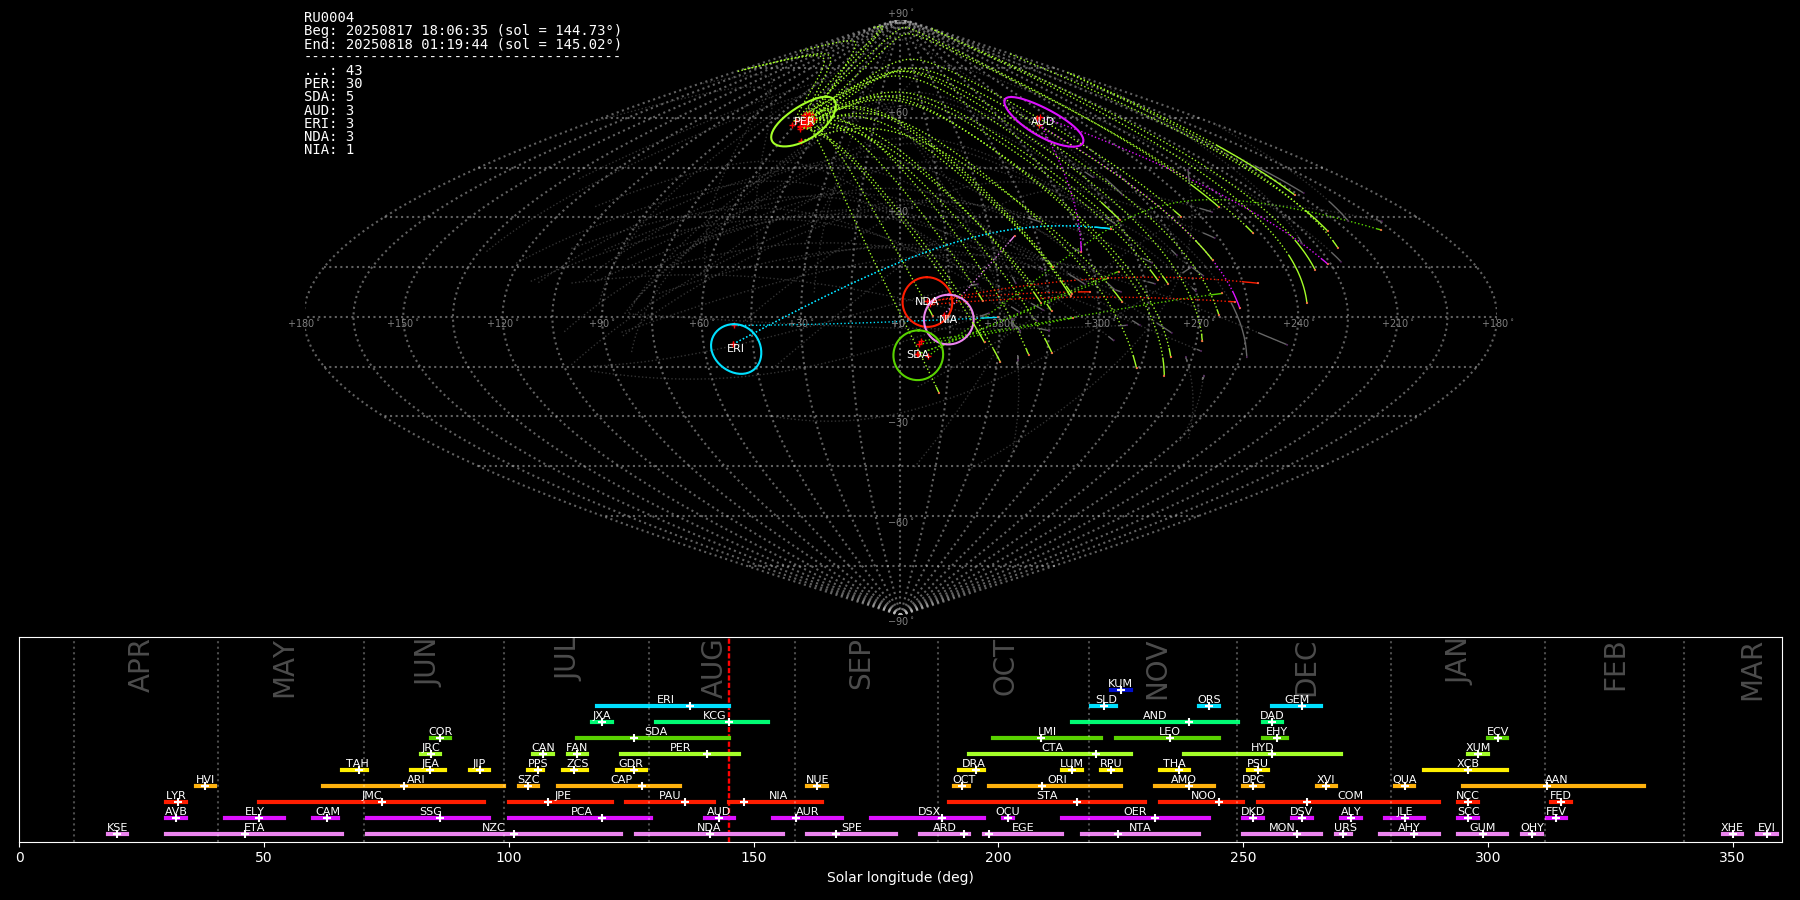Click the NTA shower label in timeline
Viewport: 1800px width, 900px height.
pos(1140,828)
